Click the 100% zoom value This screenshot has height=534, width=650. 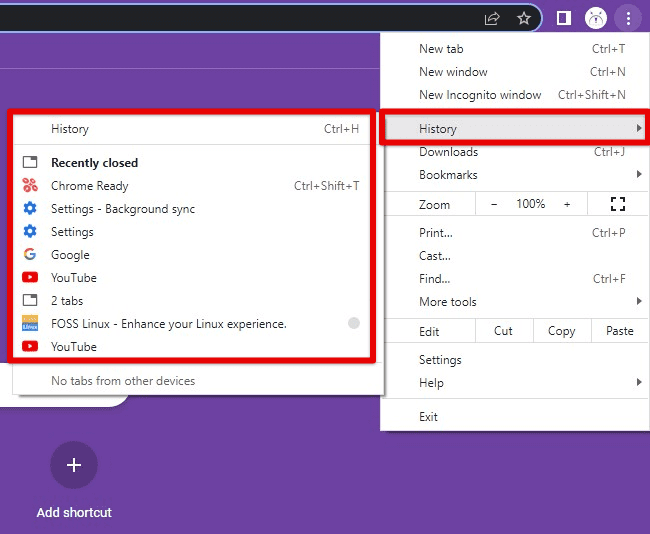coord(531,204)
